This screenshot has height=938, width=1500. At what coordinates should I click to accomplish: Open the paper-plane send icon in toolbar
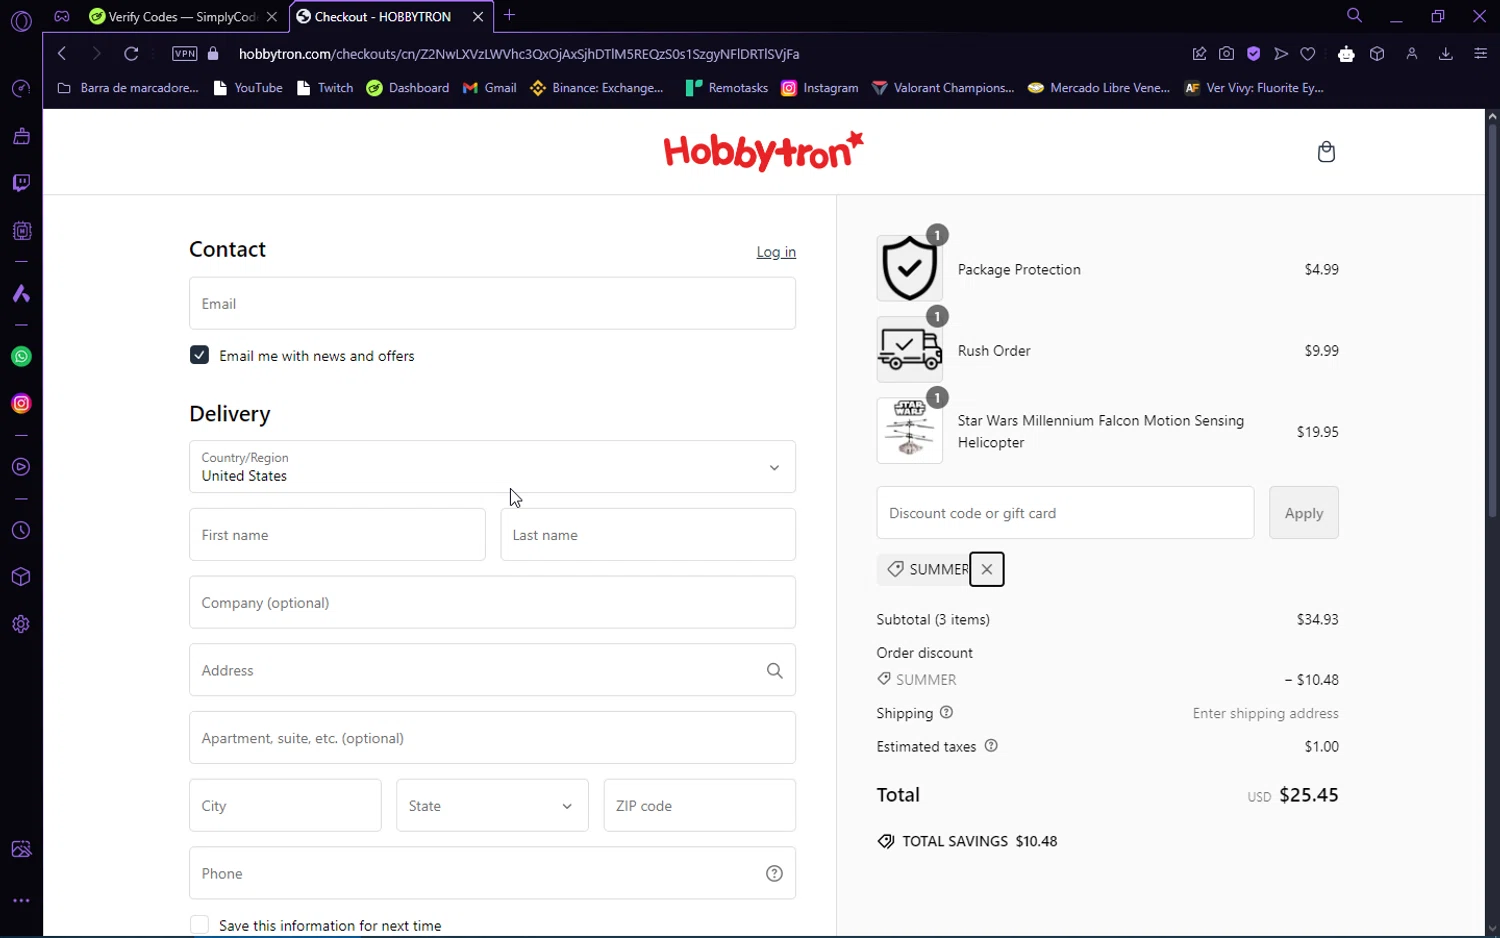click(1281, 54)
